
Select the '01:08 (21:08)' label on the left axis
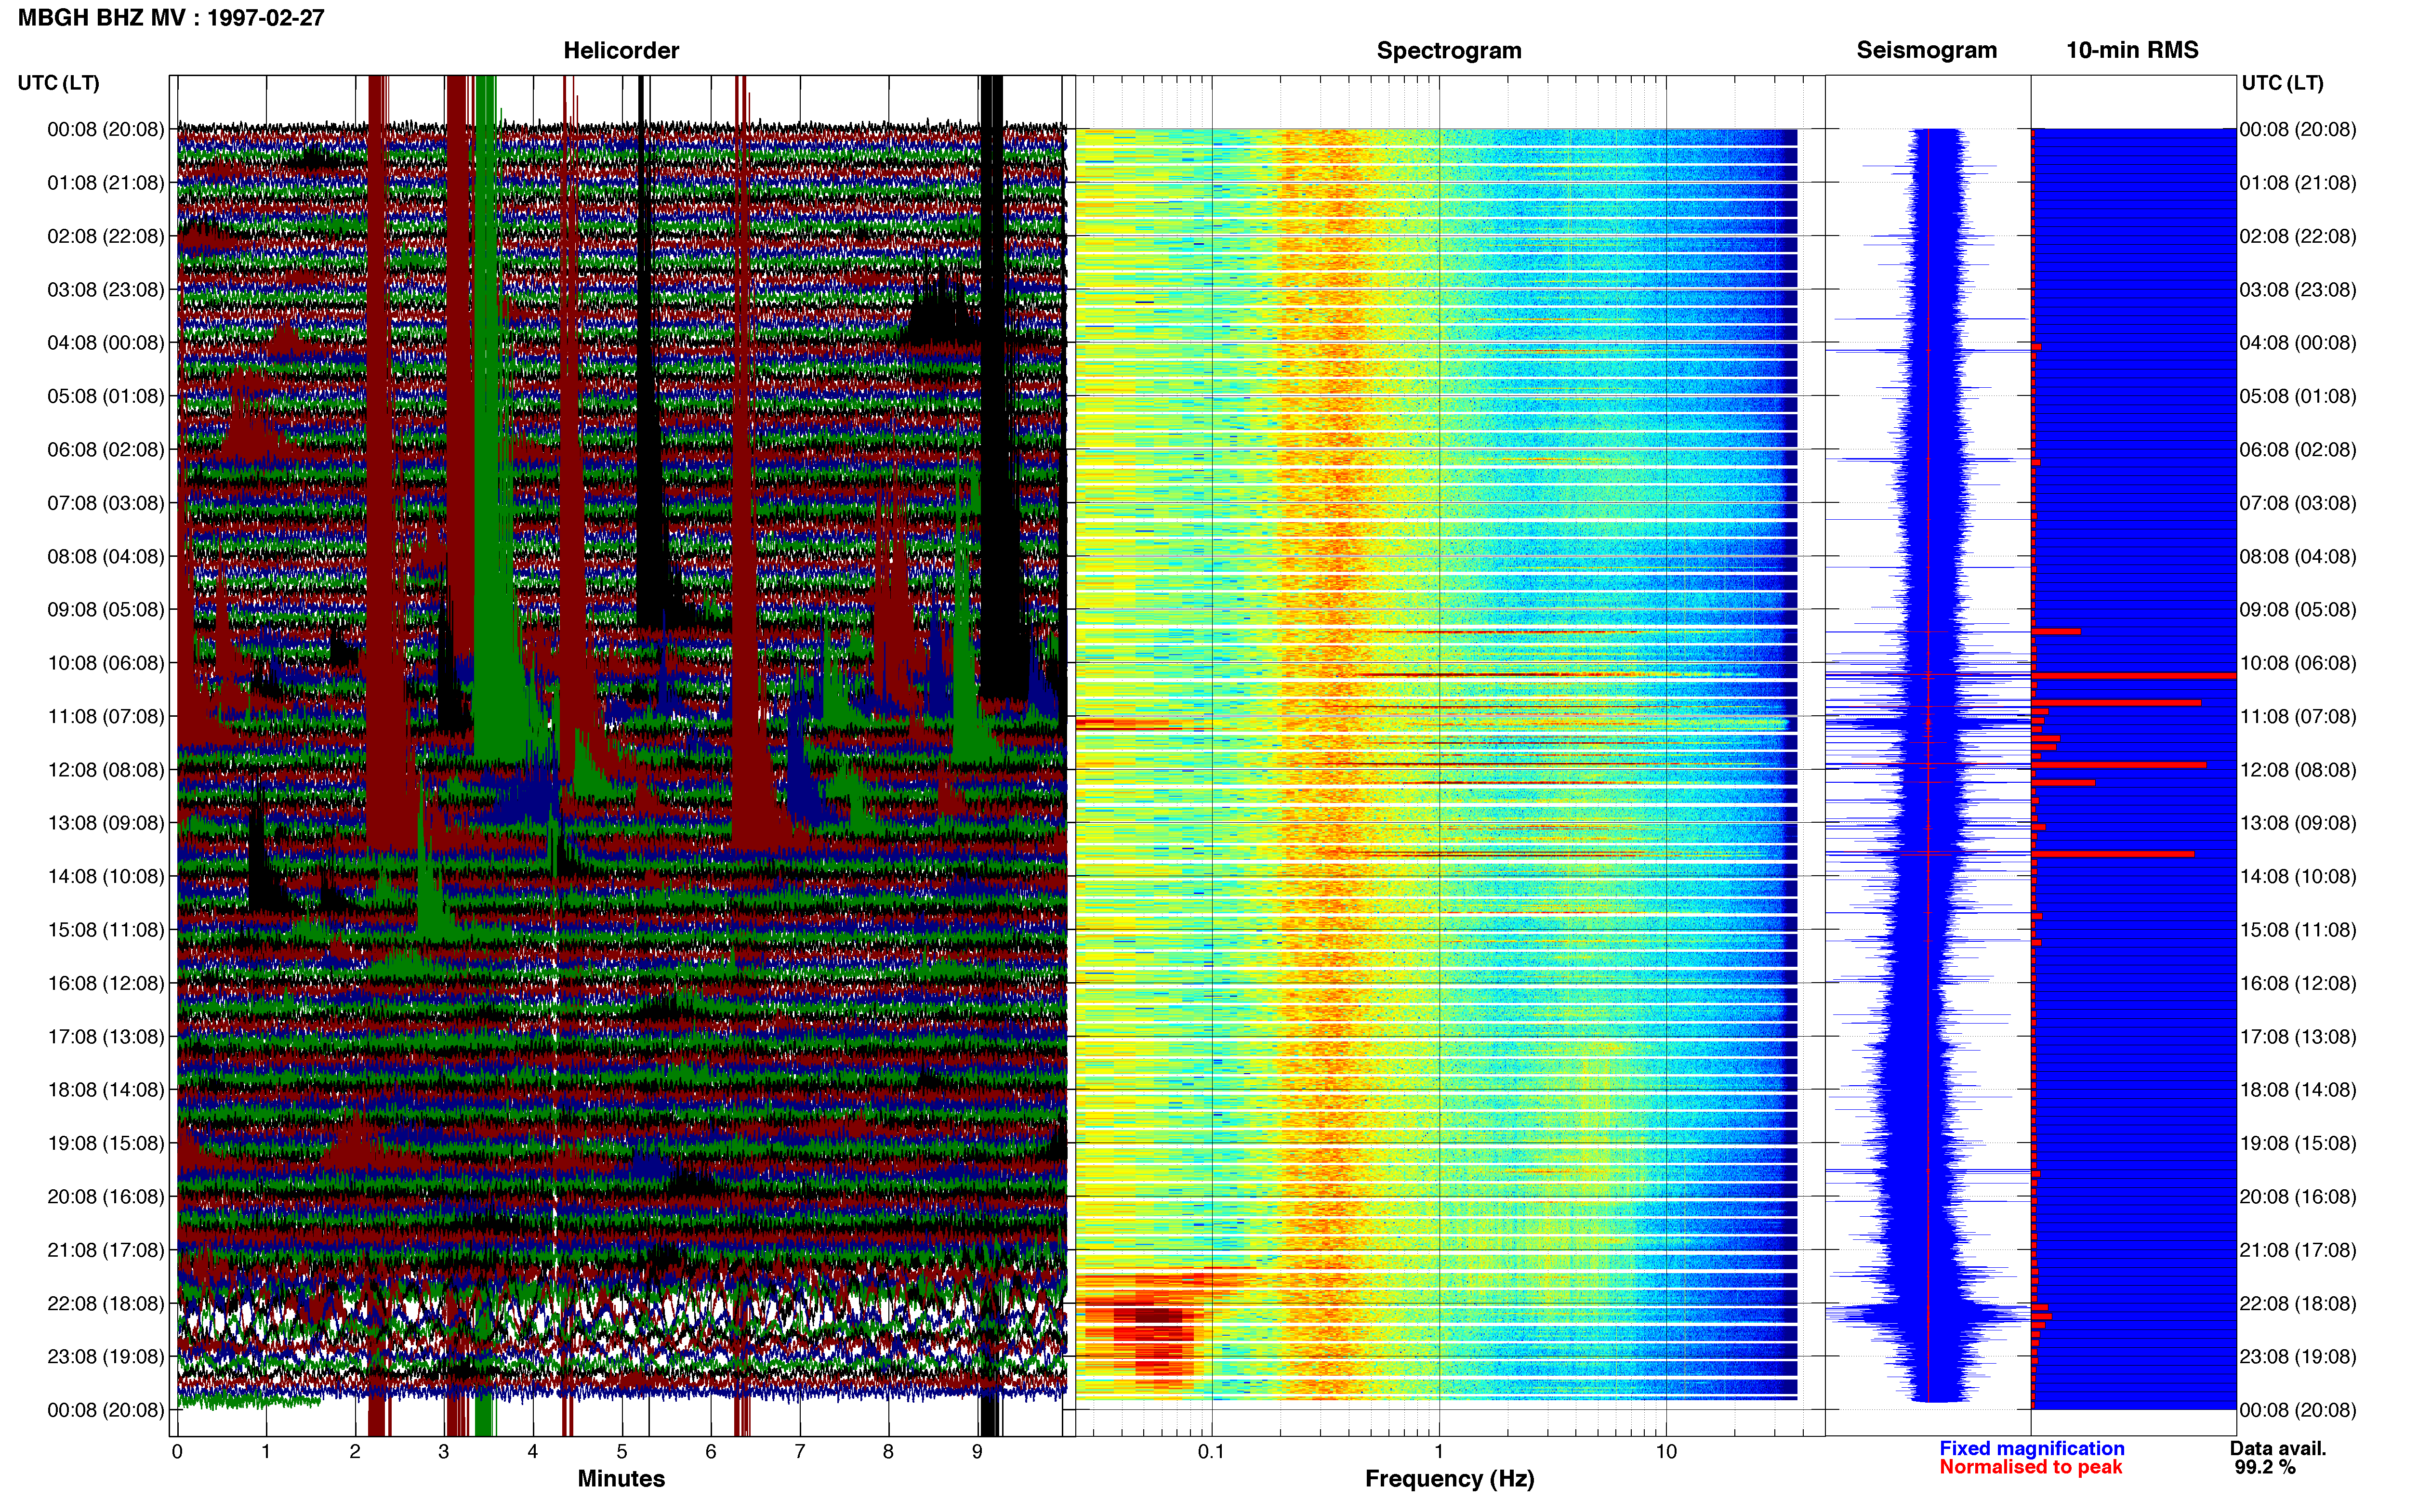coord(105,183)
